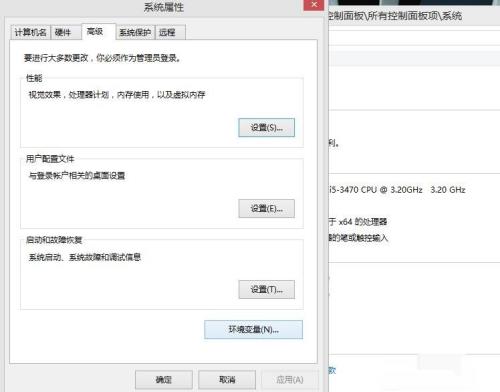The height and width of the screenshot is (392, 500).
Task: Click the partially hidden blue link at bottom
Action: (332, 370)
